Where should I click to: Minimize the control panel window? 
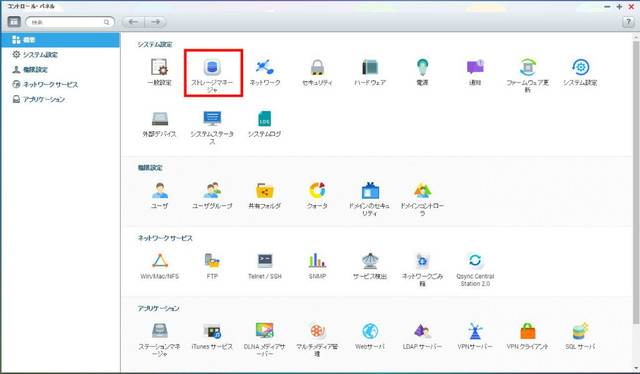point(608,7)
